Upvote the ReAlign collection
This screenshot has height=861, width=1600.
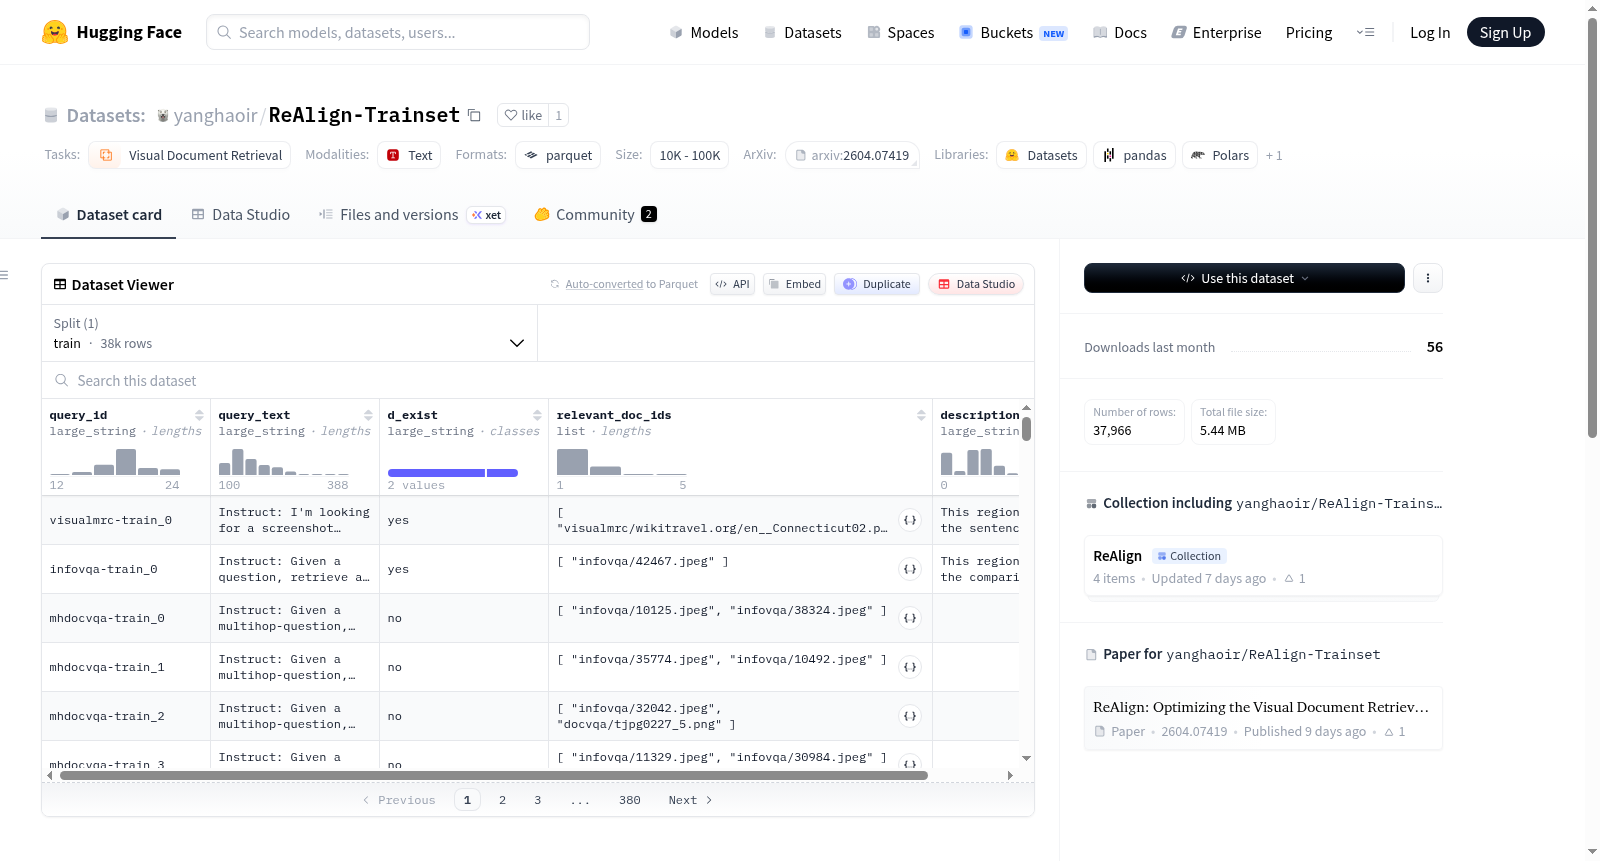[x=1295, y=578]
